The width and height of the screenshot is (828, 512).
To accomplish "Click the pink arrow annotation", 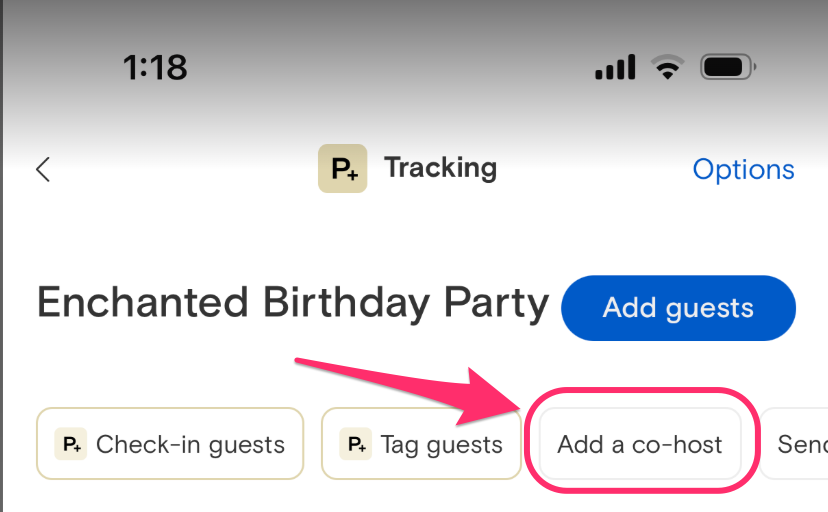I will coord(408,390).
